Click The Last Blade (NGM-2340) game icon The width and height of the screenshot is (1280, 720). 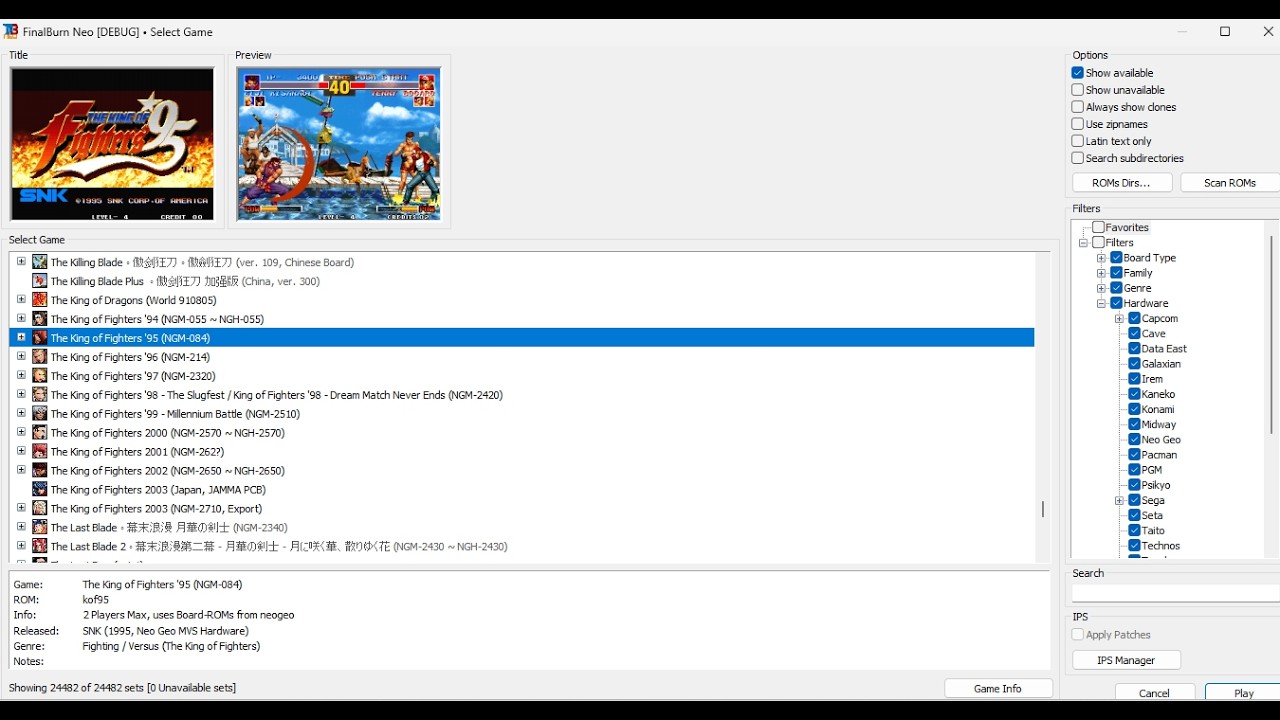pyautogui.click(x=40, y=528)
